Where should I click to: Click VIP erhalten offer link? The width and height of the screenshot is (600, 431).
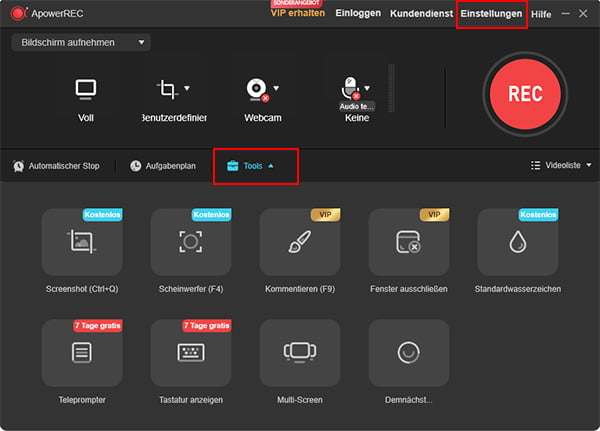pos(298,13)
